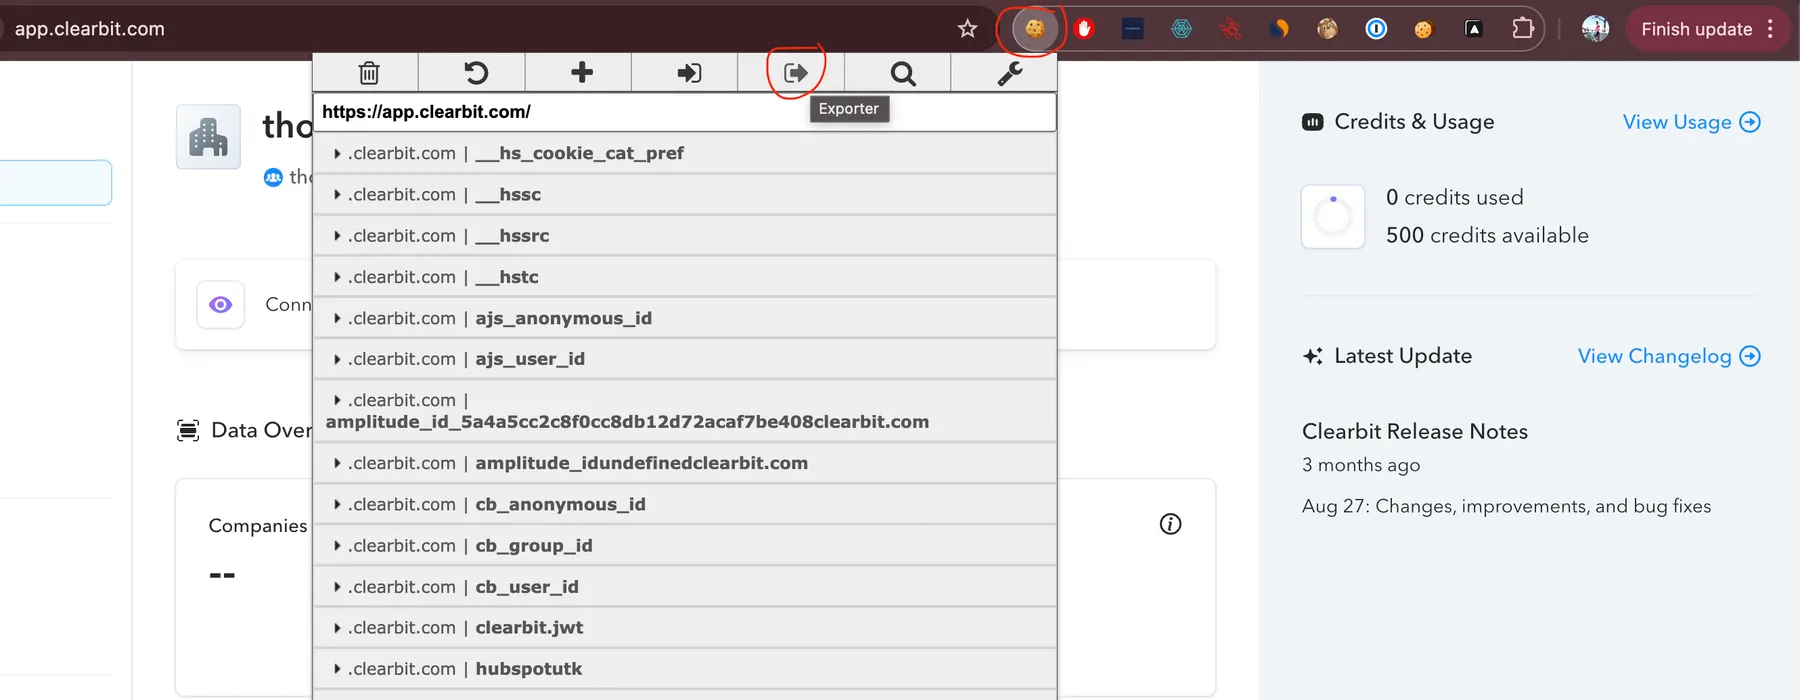Click the '3 months ago' text
This screenshot has width=1800, height=700.
(x=1361, y=465)
